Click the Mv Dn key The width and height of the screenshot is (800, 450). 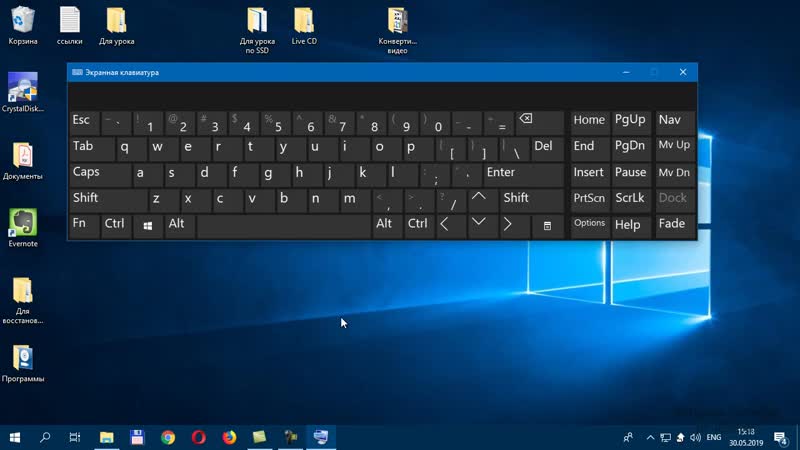[675, 174]
